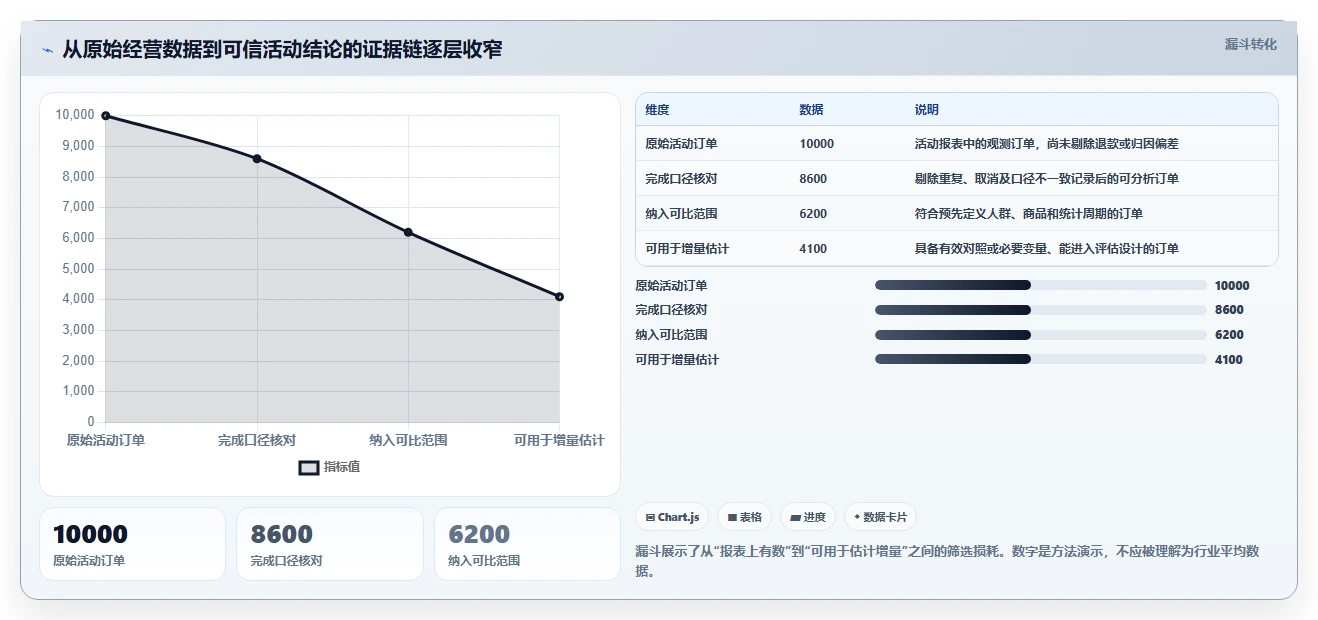The image size is (1318, 620).
Task: Click the 10000 value right of the progress bar
Action: tap(1232, 286)
